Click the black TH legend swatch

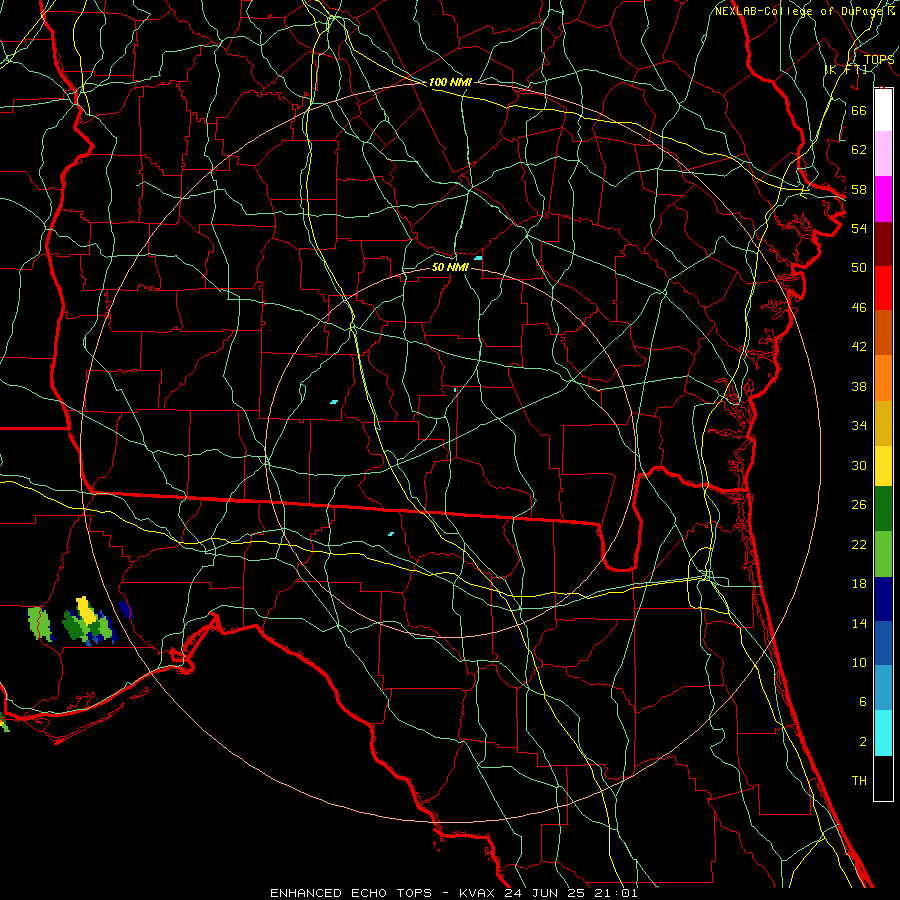point(883,778)
